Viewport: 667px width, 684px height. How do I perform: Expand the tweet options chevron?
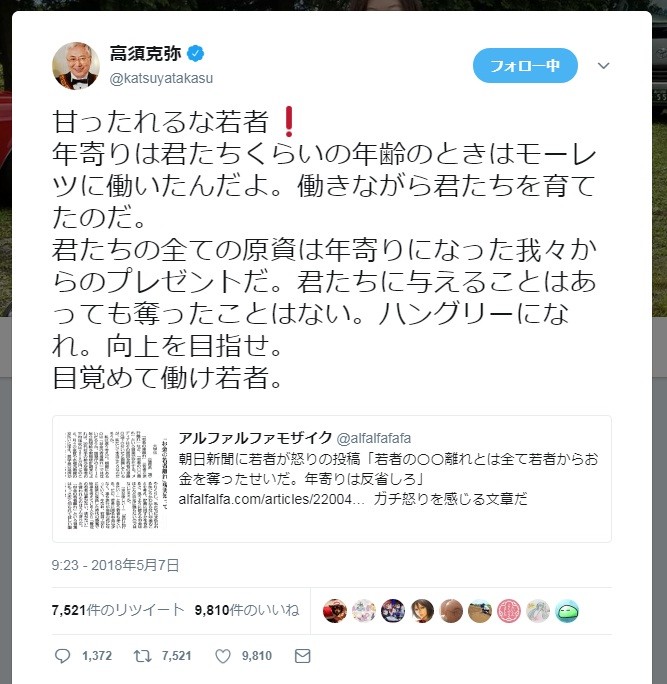[603, 66]
